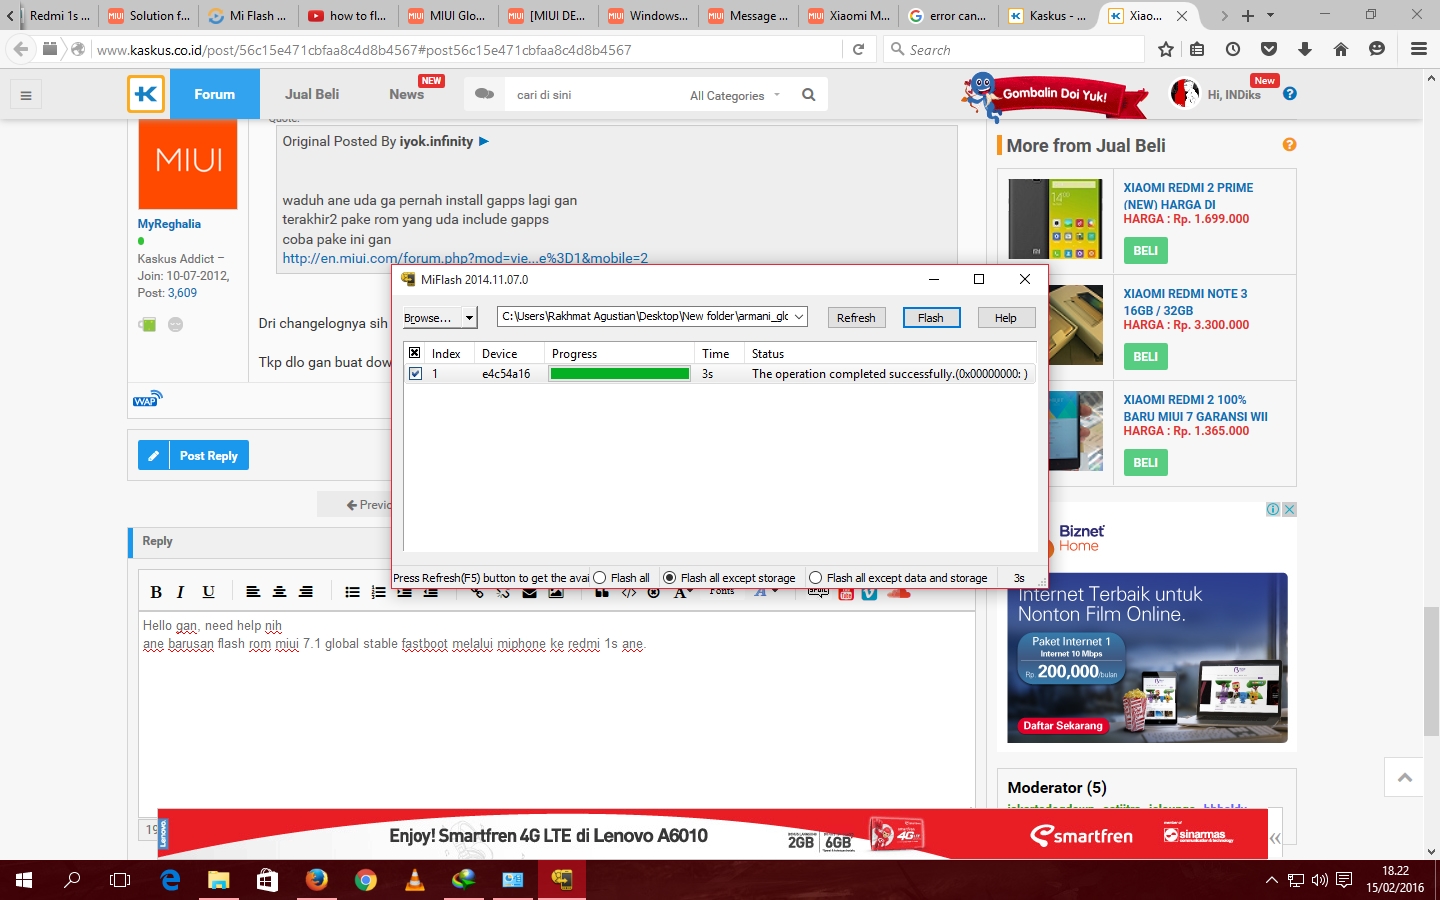Image resolution: width=1440 pixels, height=900 pixels.
Task: Insert a bulleted list in the reply editor
Action: coord(352,592)
